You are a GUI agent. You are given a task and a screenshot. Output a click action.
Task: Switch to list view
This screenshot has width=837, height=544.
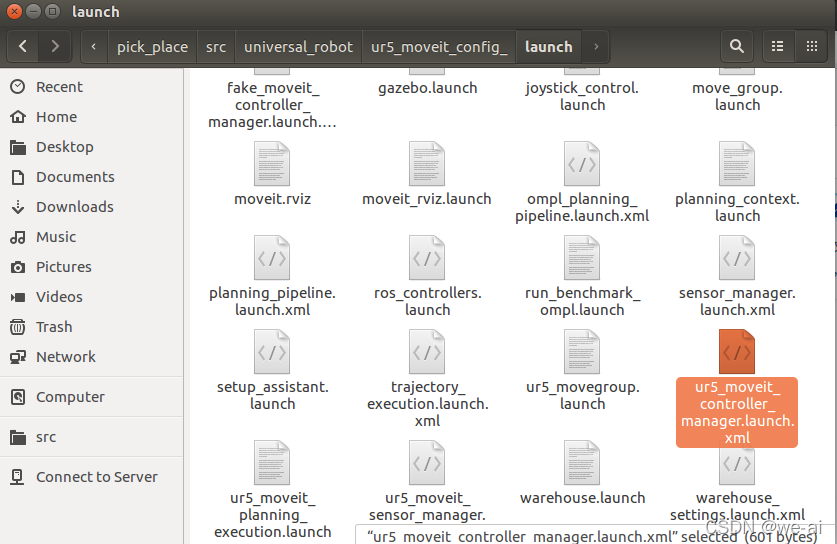tap(777, 46)
